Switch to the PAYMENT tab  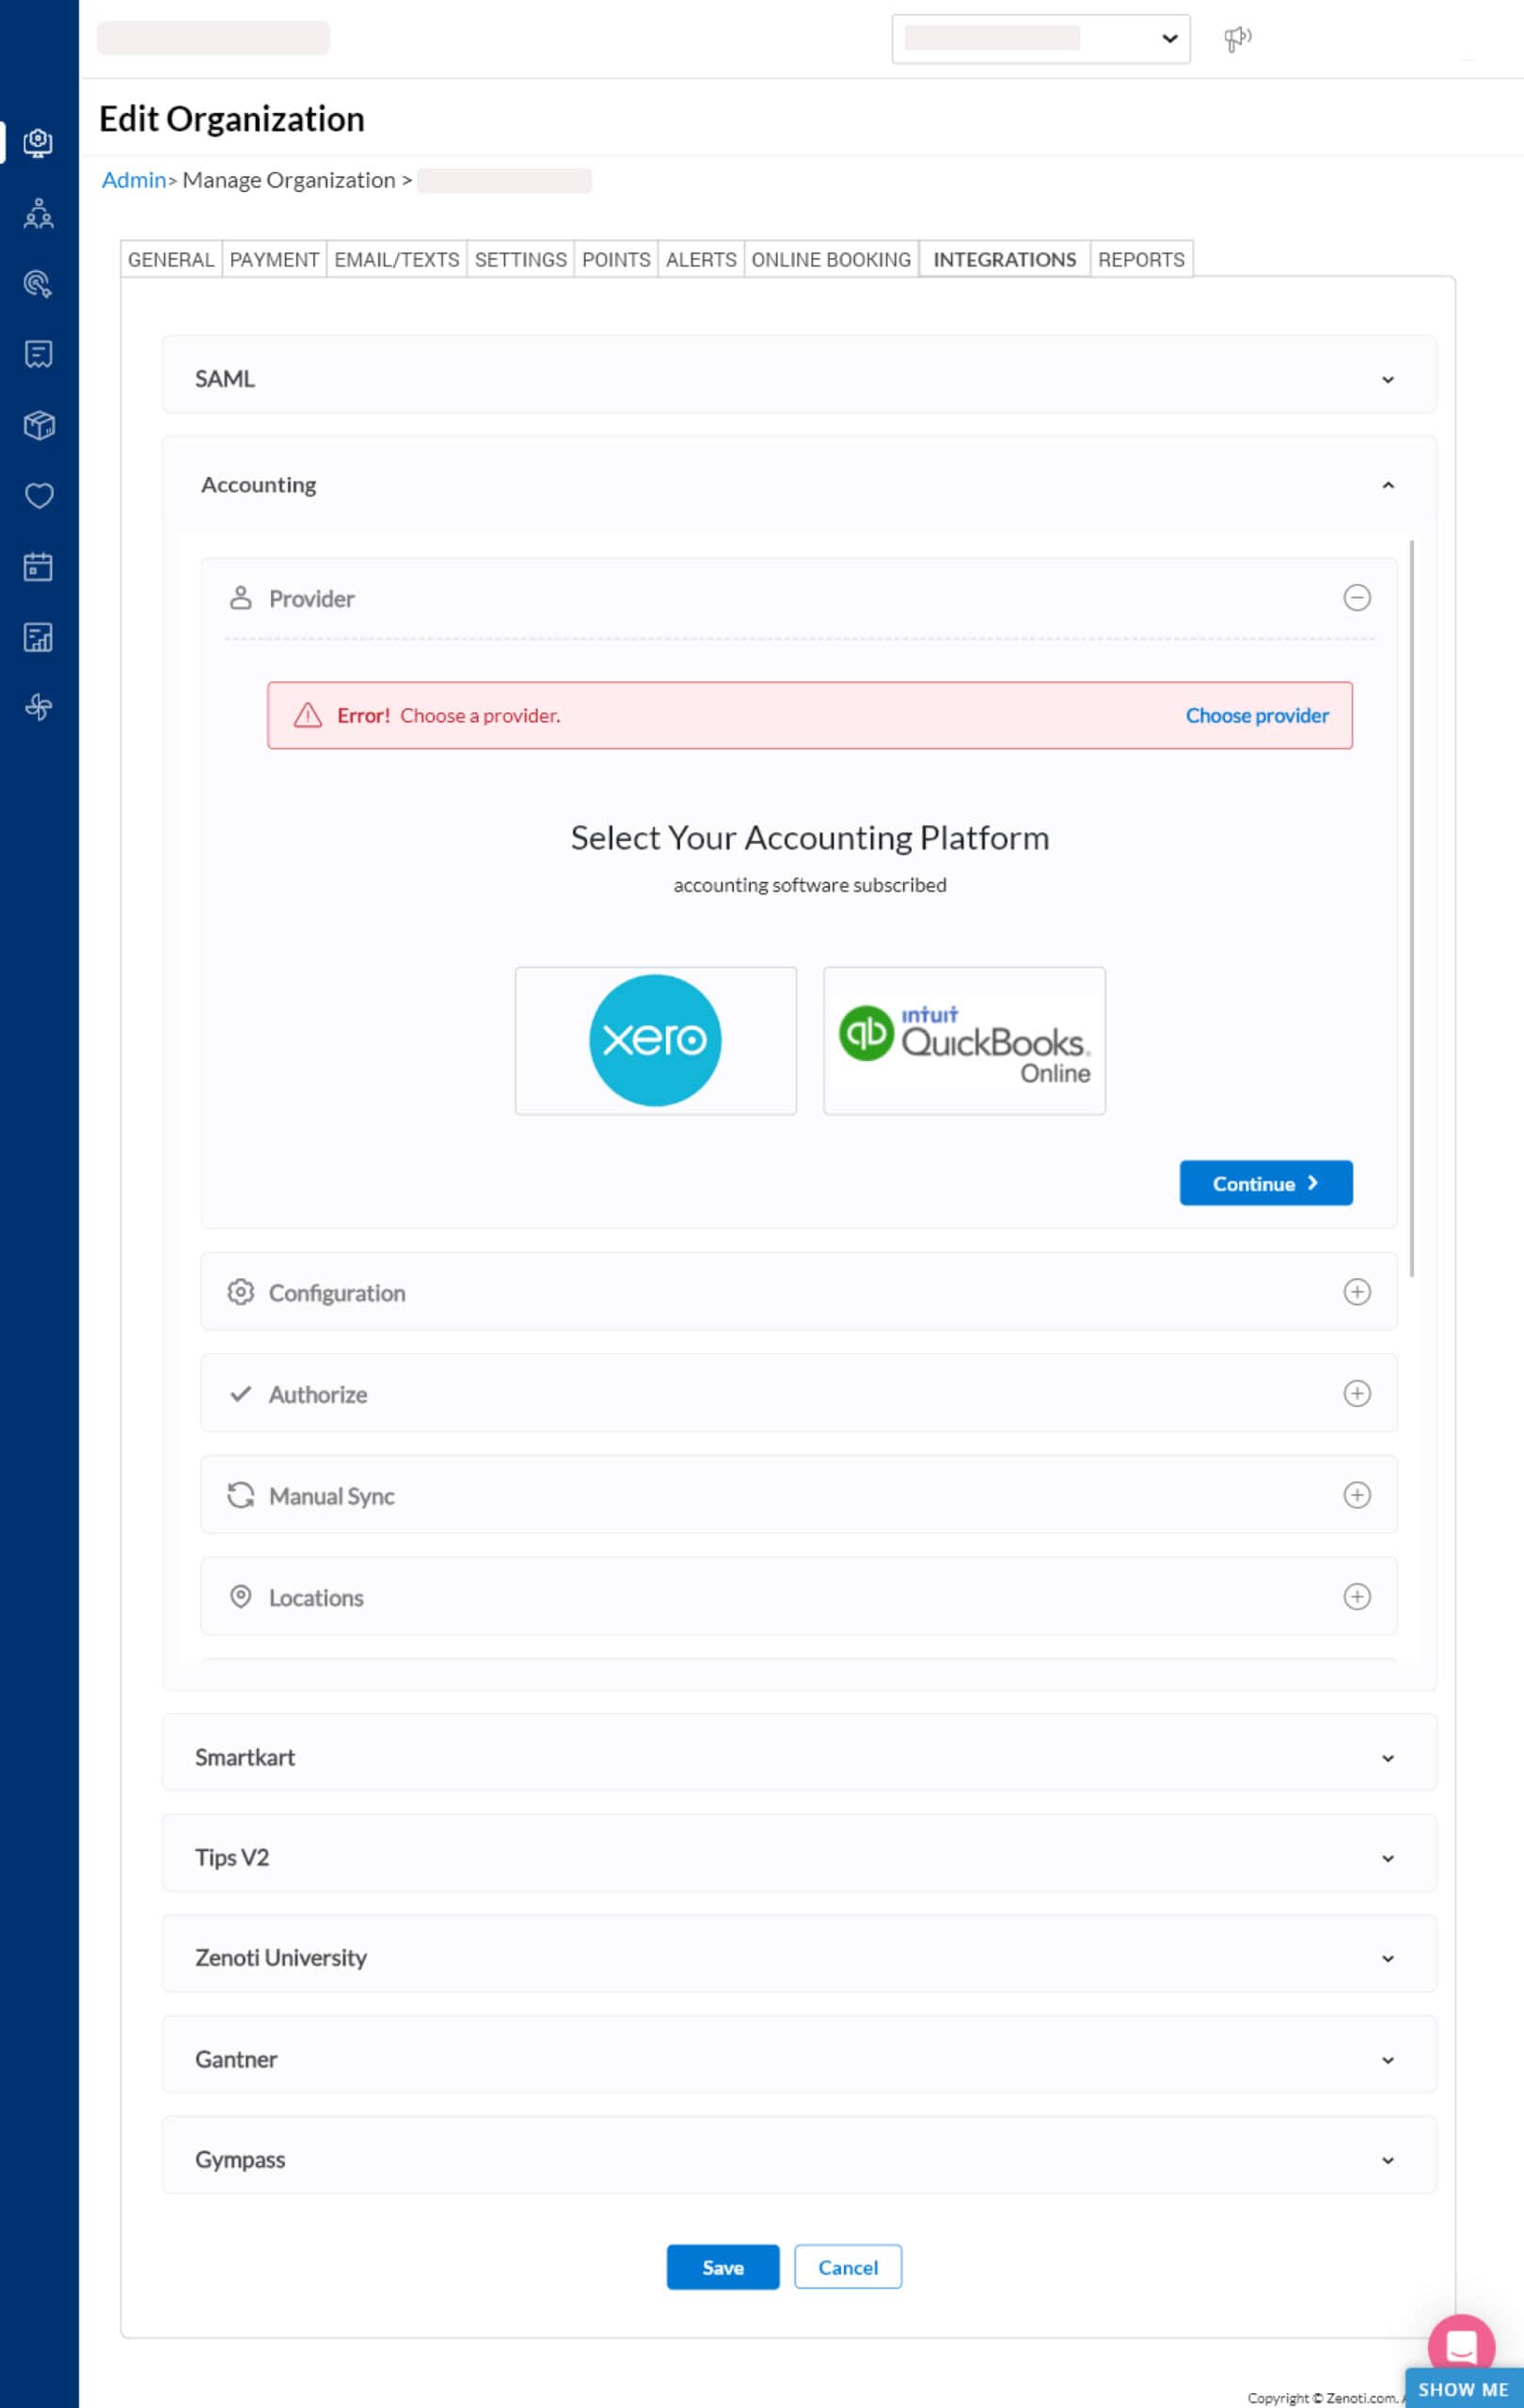(274, 259)
